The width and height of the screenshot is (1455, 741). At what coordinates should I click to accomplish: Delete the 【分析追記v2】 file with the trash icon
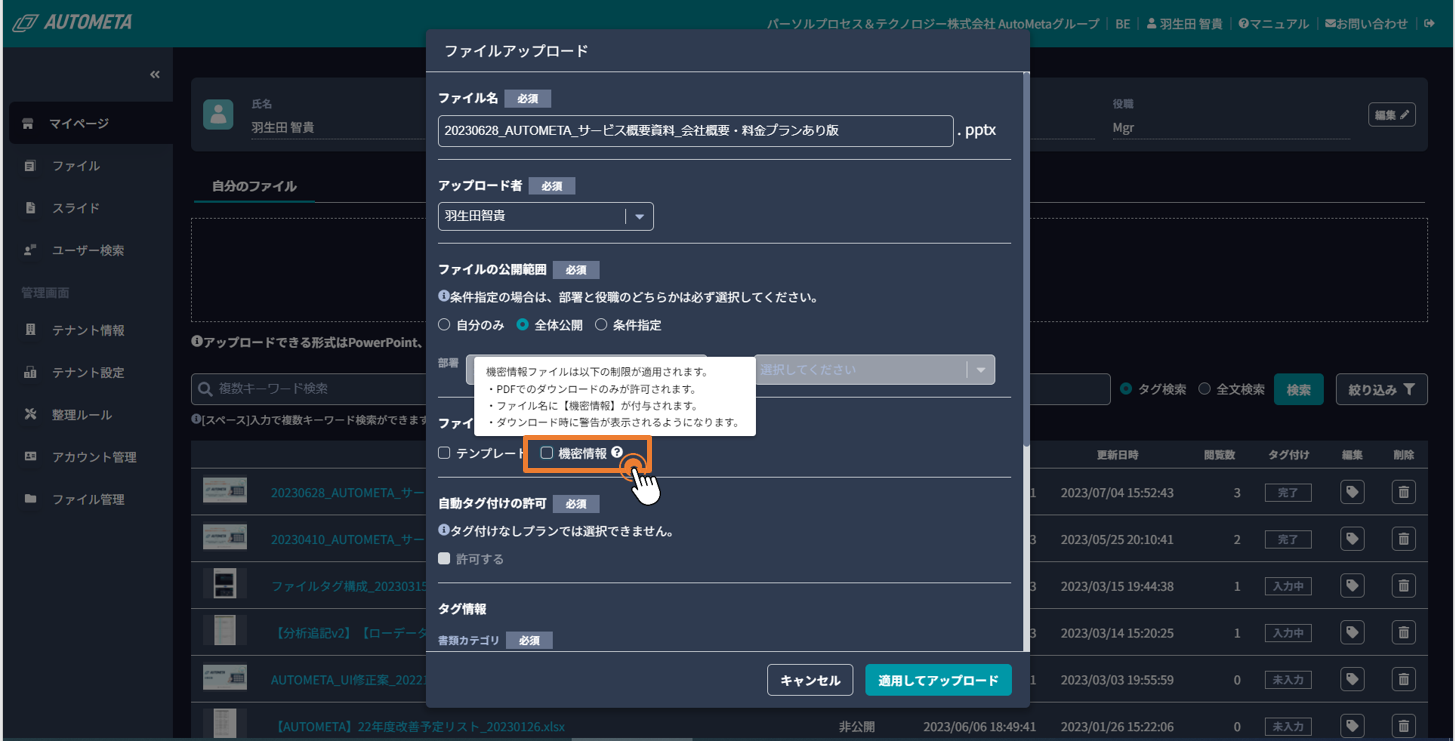(1404, 633)
